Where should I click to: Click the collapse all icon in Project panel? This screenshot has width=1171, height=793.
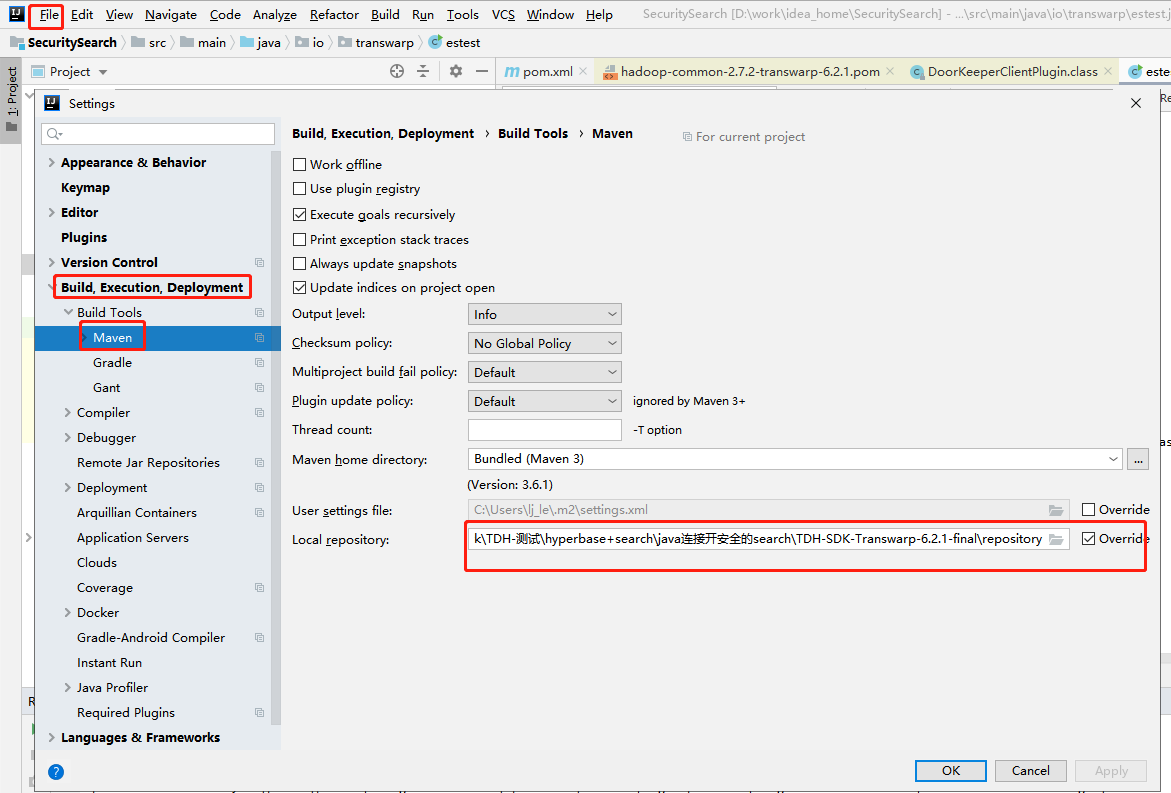click(x=423, y=71)
